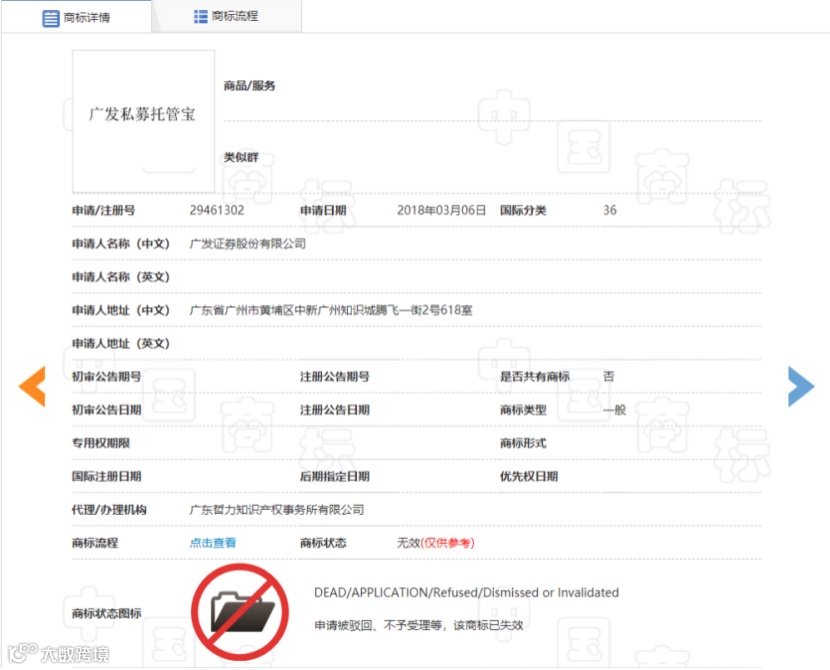Click the dead-application folder status icon
Viewport: 830px width, 670px height.
pos(240,612)
